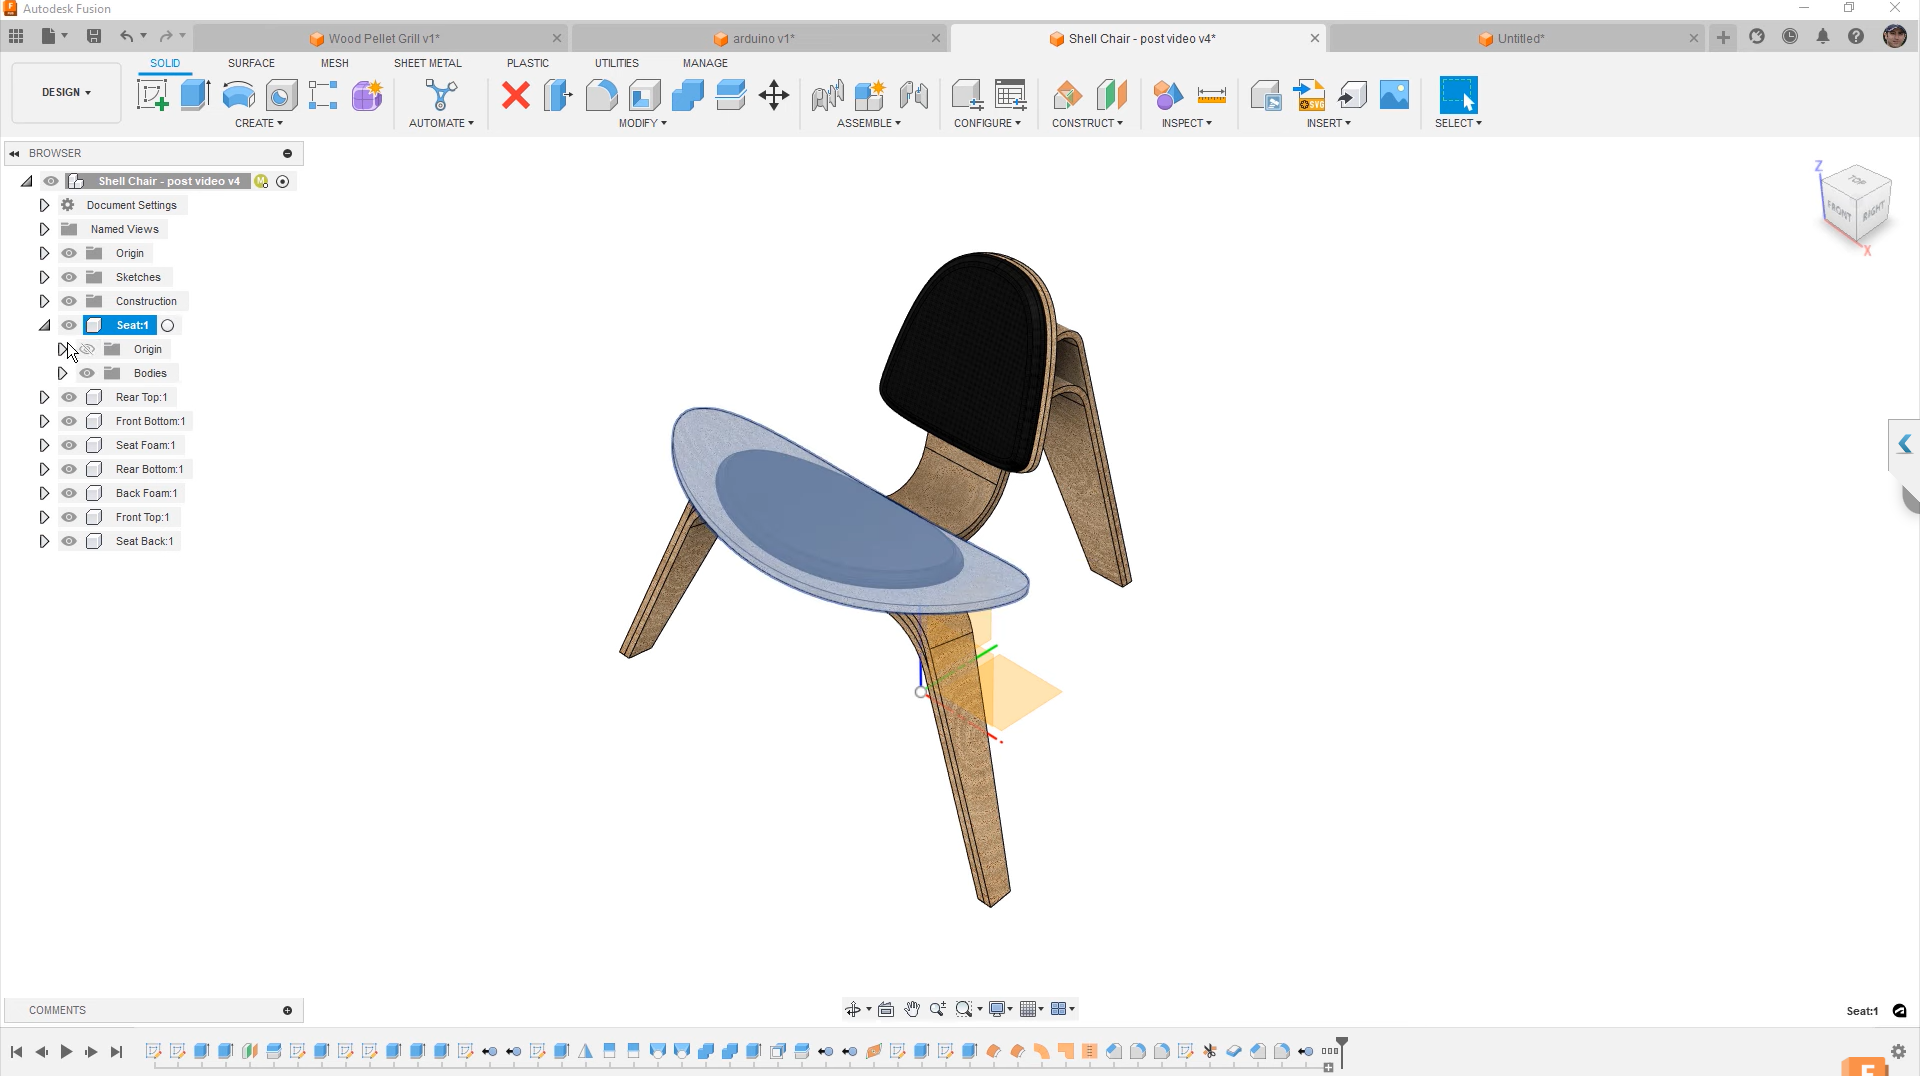Open the MODIFY dropdown menu
1920x1076 pixels.
tap(642, 123)
